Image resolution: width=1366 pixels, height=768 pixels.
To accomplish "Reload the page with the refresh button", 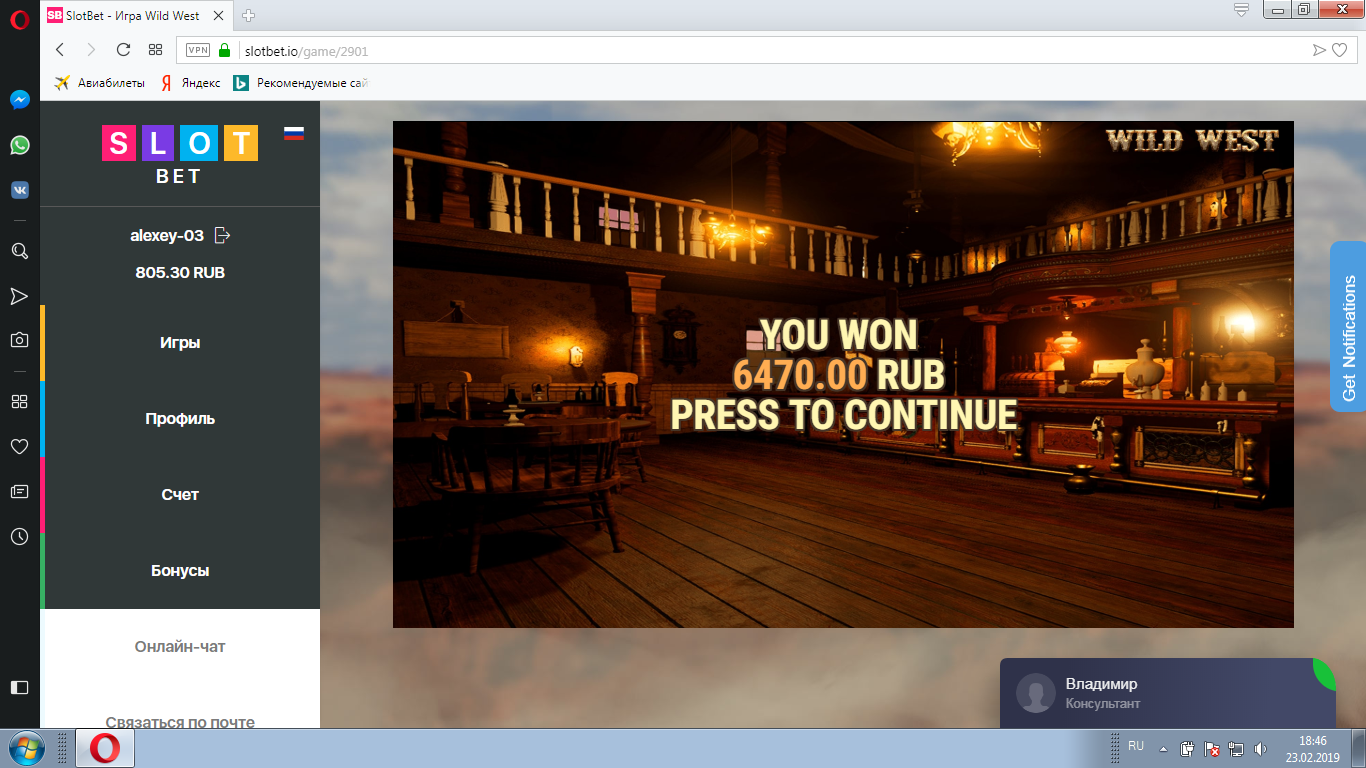I will [123, 50].
